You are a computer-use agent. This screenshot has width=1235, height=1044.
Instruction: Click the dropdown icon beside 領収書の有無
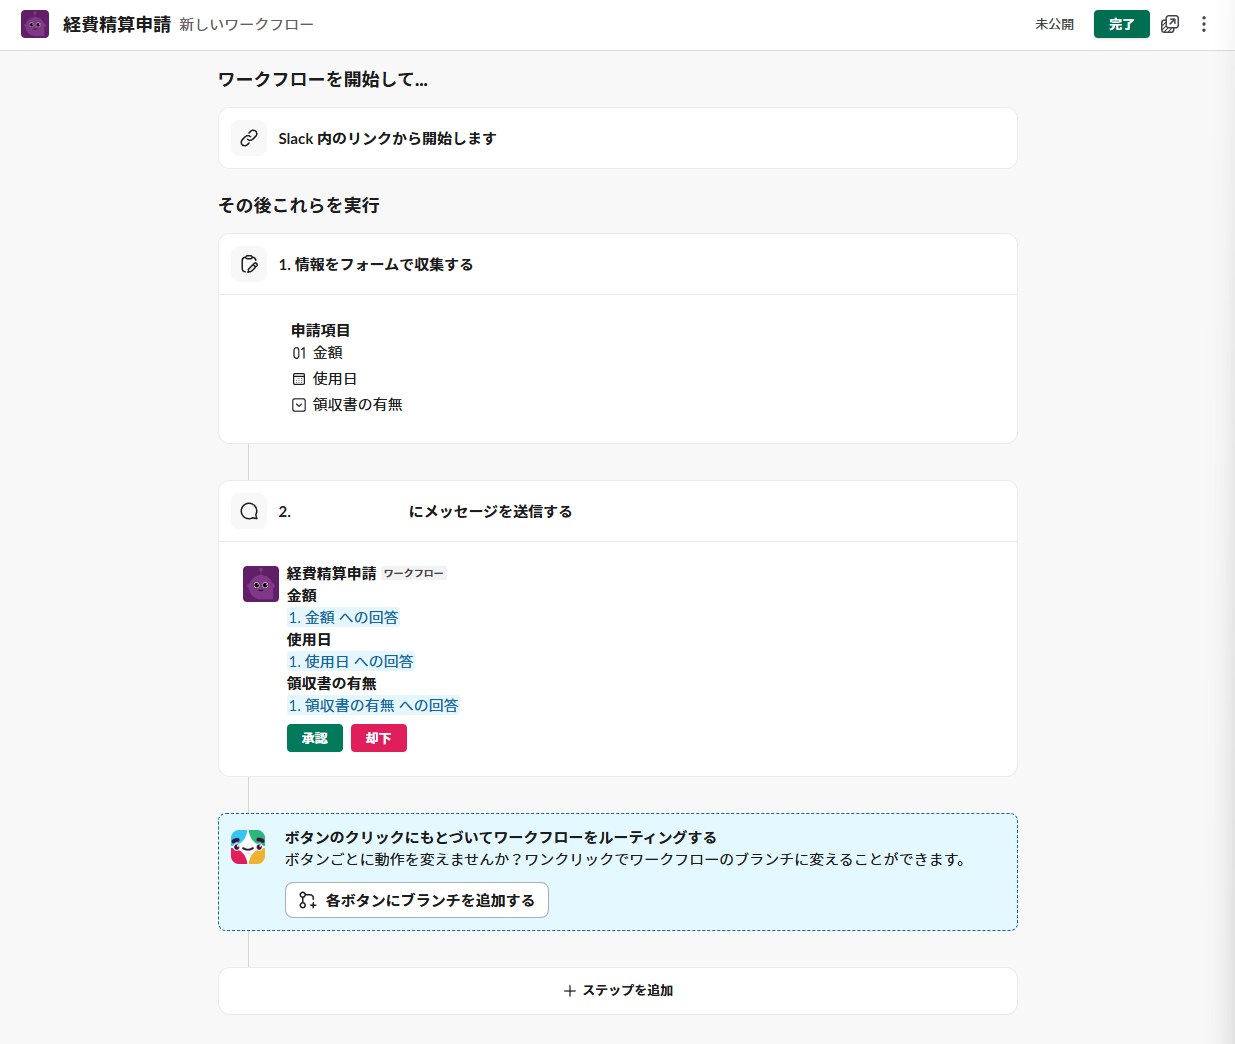click(299, 405)
